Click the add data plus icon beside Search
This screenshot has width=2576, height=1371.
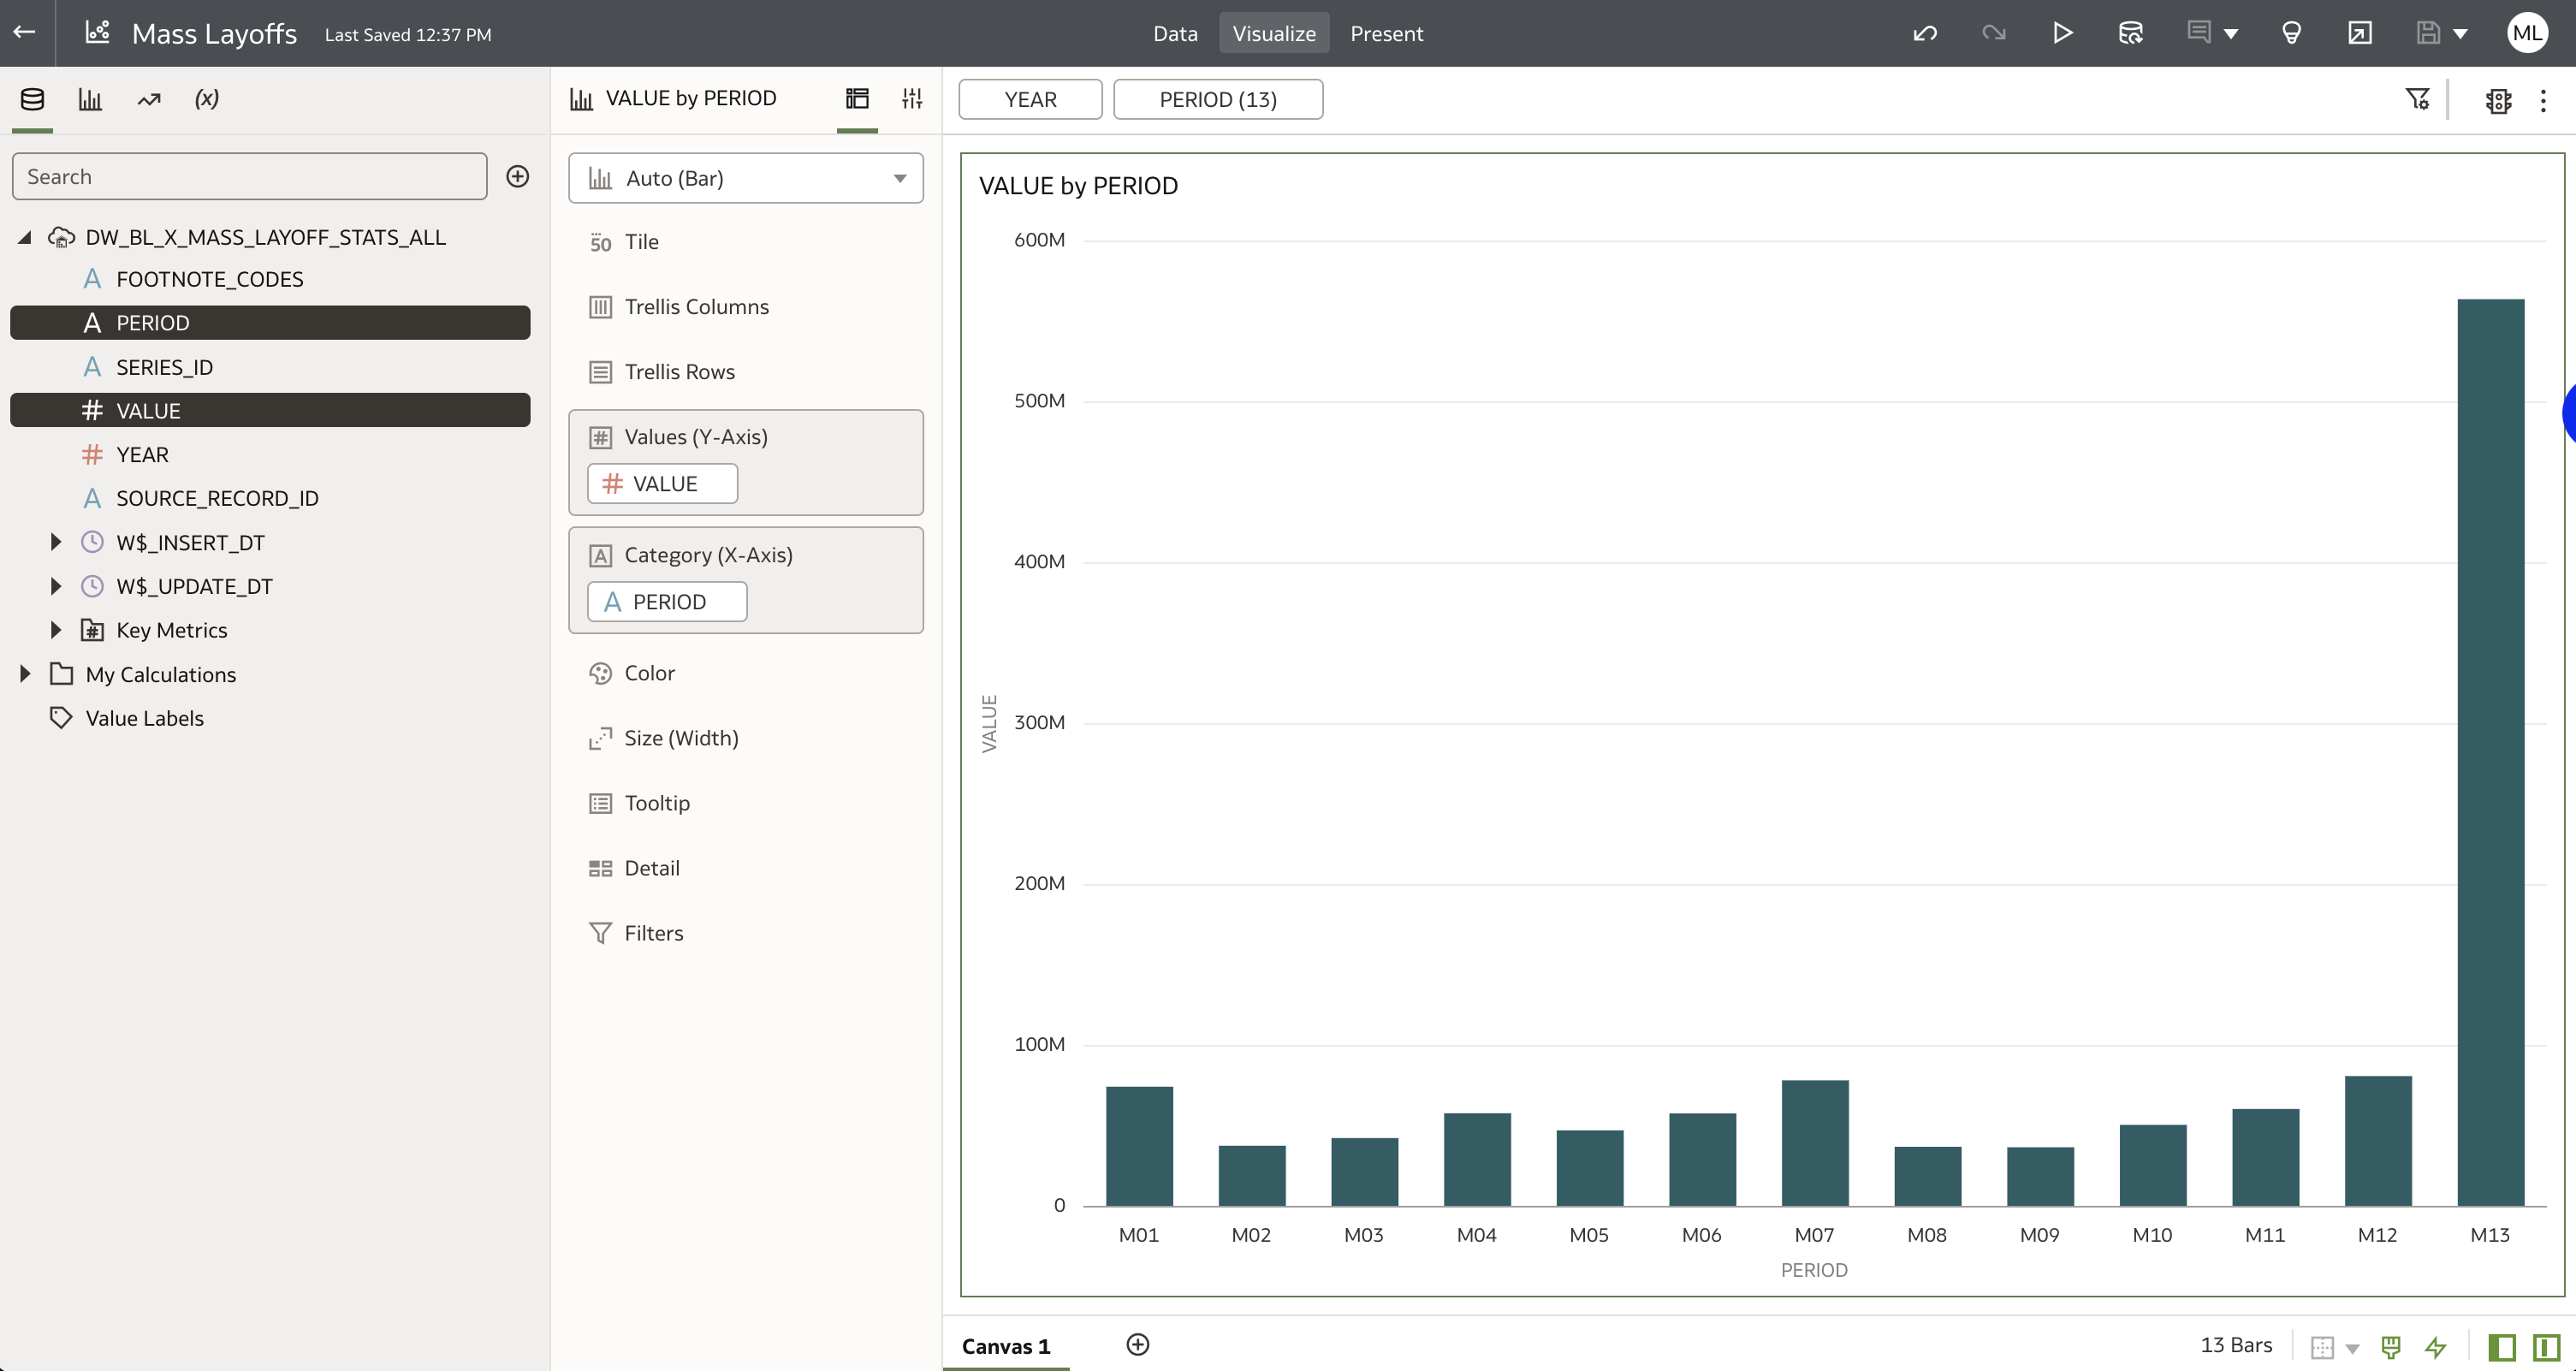[517, 176]
